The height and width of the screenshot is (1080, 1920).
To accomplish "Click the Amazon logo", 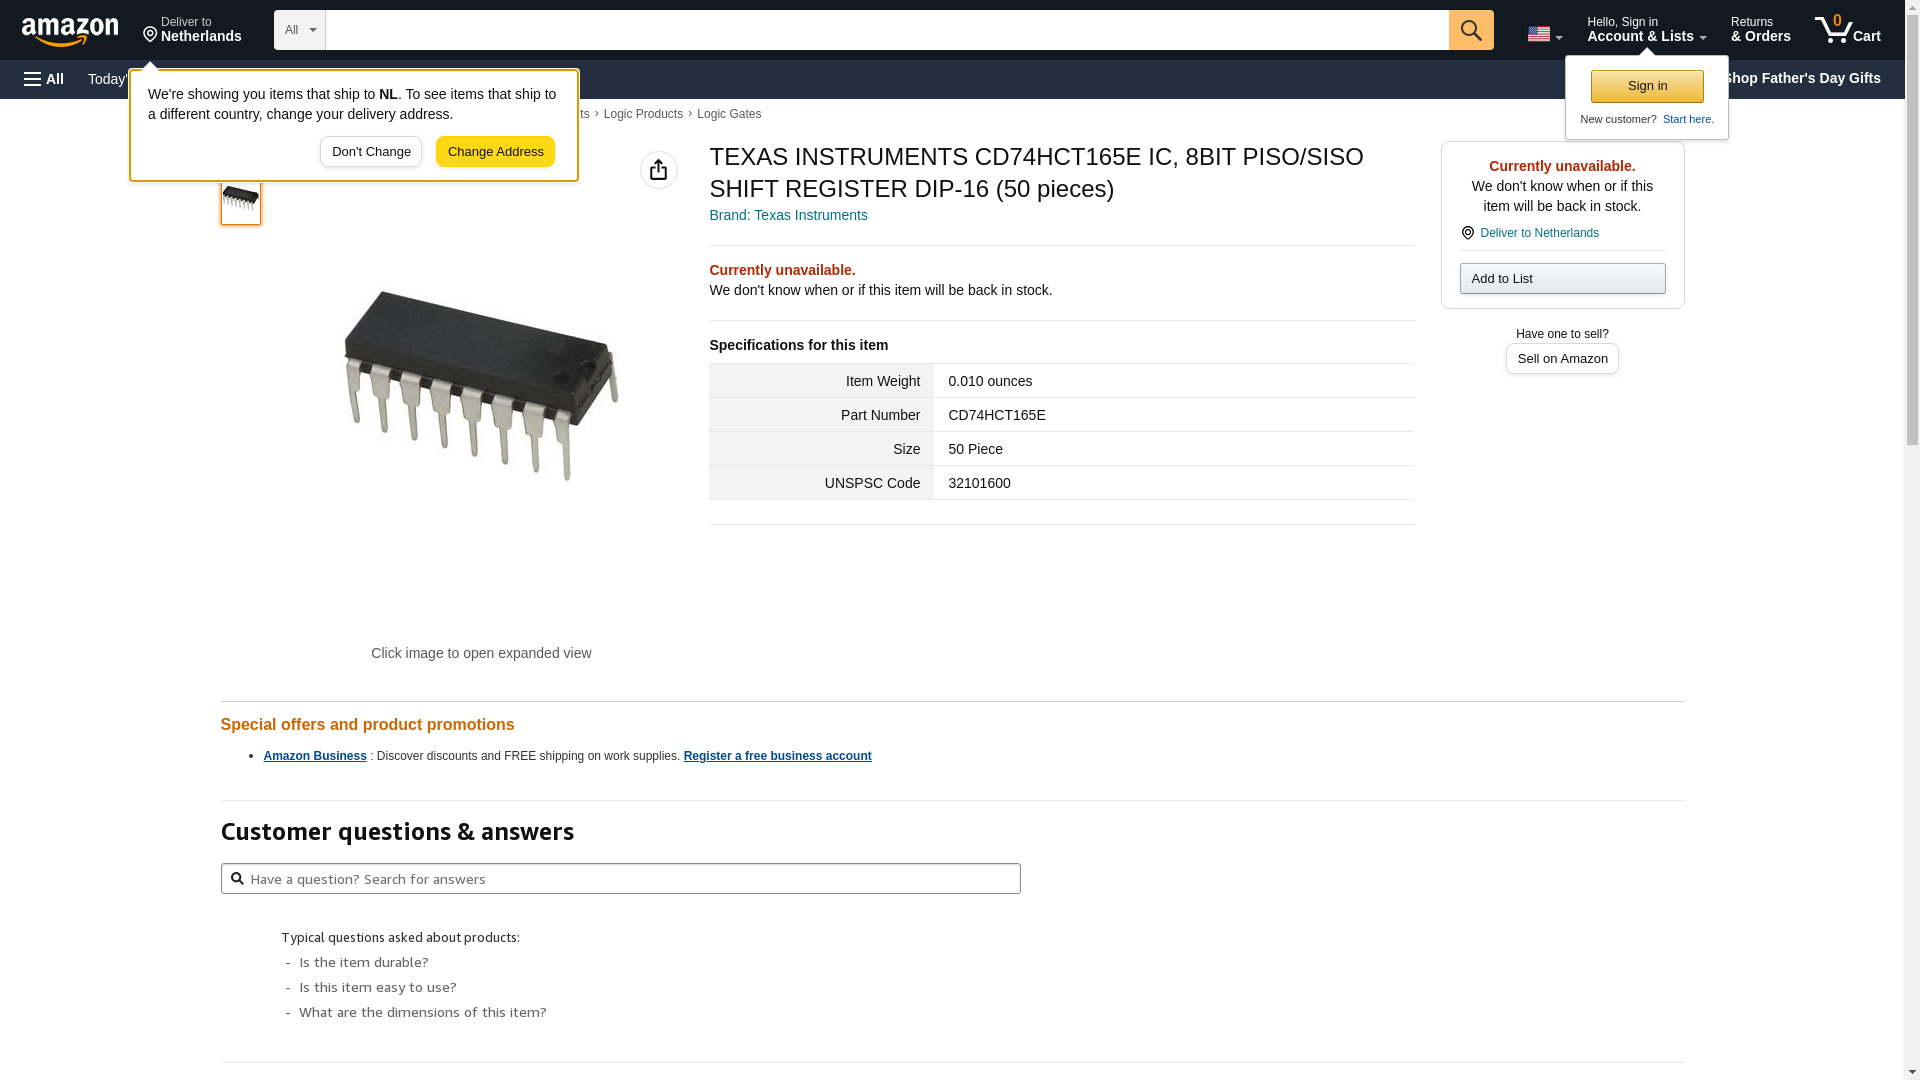I will [x=70, y=31].
